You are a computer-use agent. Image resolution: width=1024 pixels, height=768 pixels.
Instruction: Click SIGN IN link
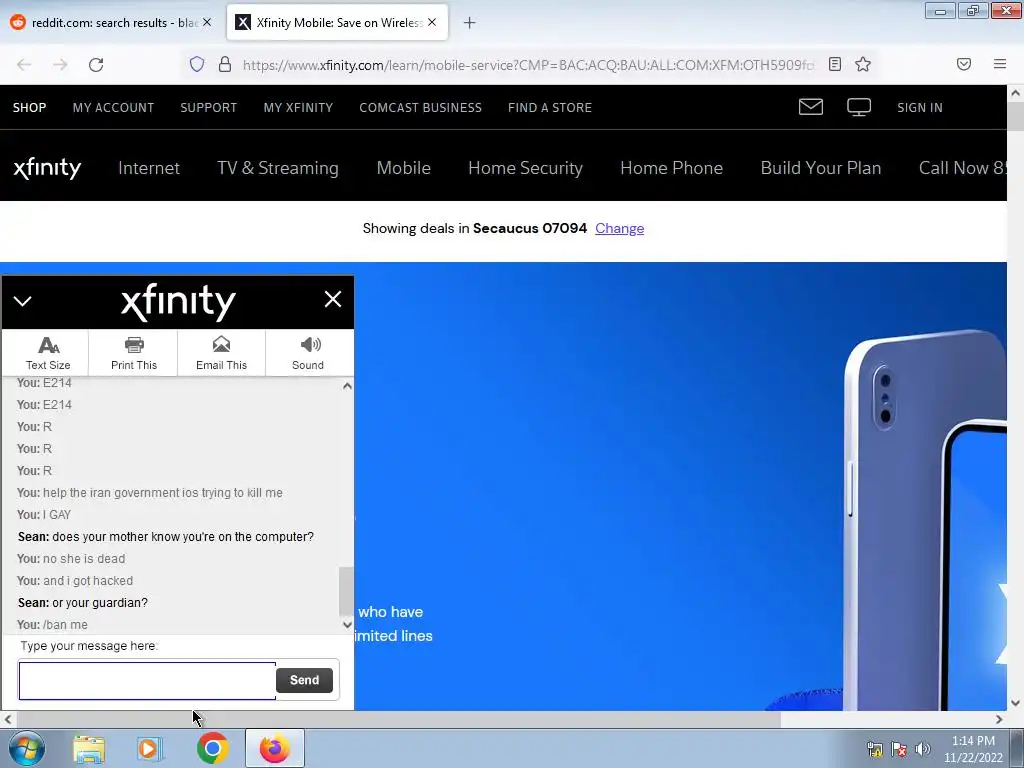(920, 108)
